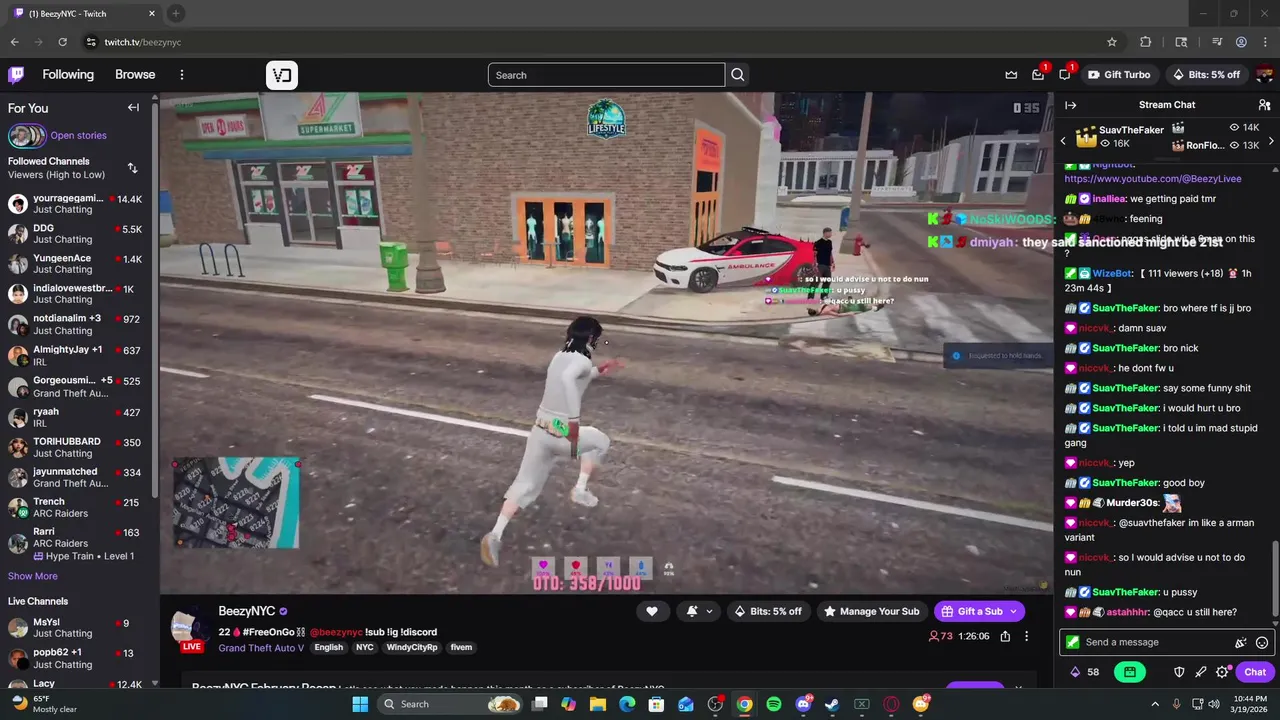Click the Twitch search input field
Screen dimensions: 1280x720
point(606,75)
